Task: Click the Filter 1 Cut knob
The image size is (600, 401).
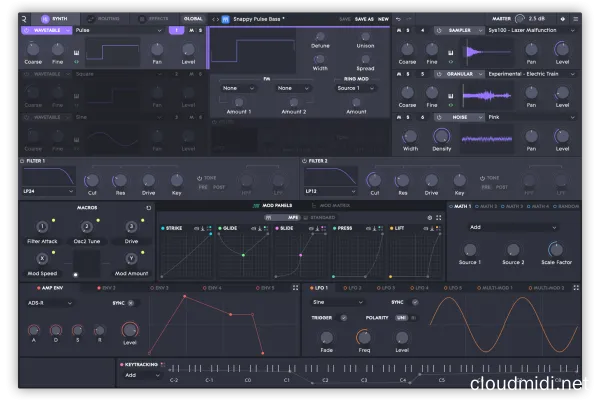Action: coord(92,180)
